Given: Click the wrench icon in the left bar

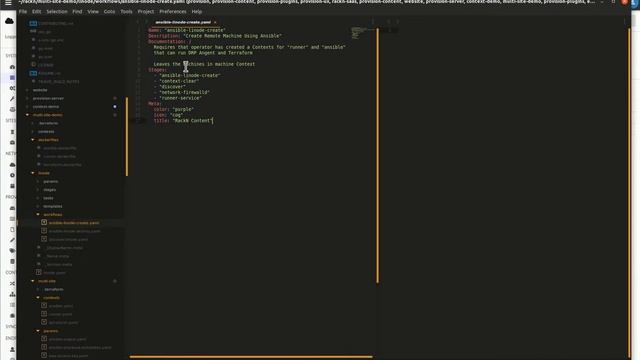Looking at the screenshot, I should (12, 99).
